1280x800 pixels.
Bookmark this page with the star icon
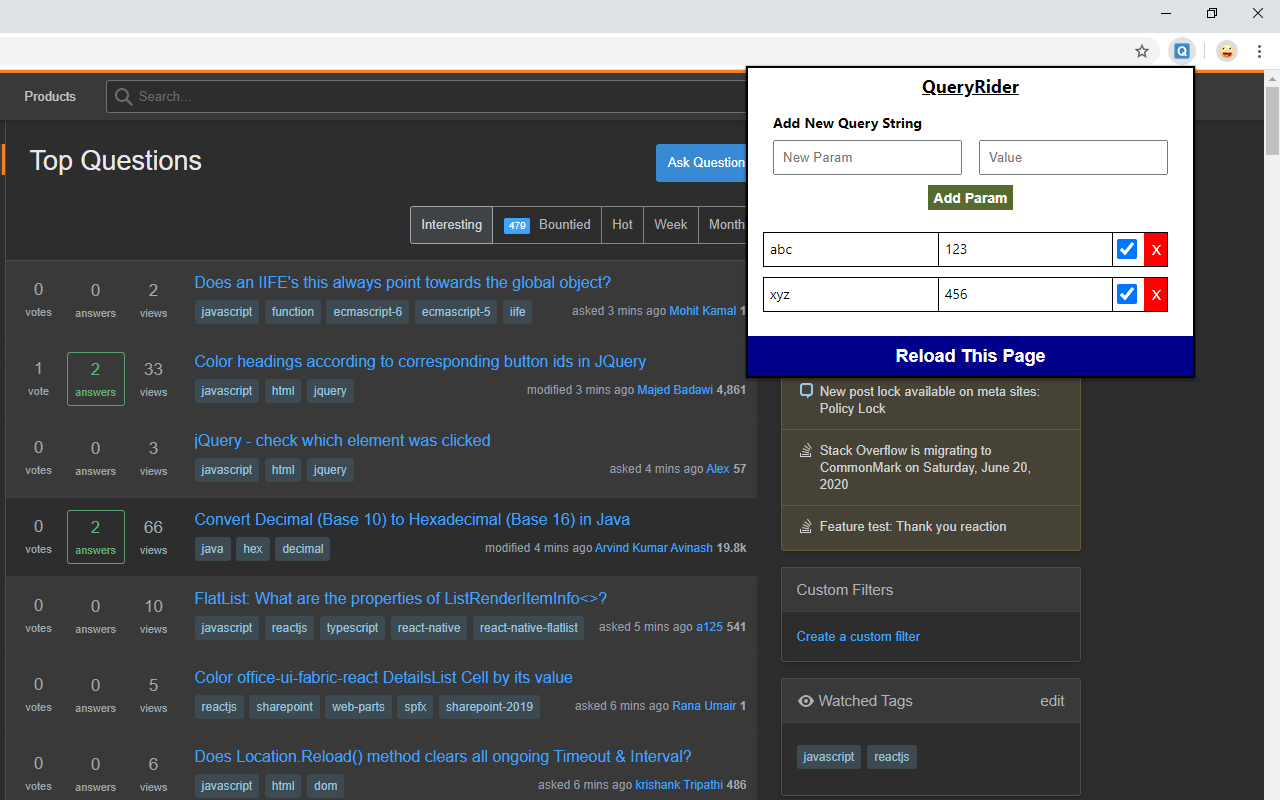[1142, 51]
